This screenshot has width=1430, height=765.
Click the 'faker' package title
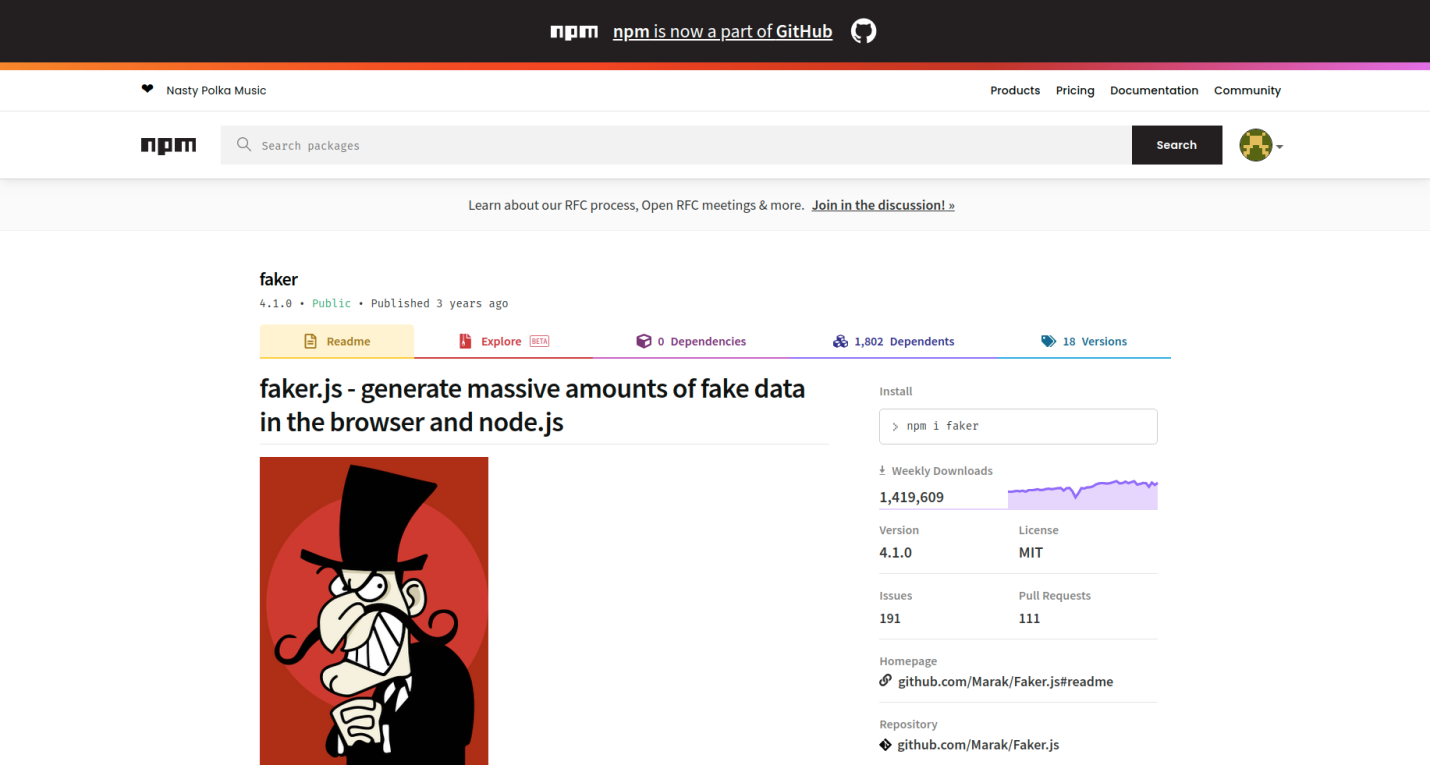coord(279,279)
